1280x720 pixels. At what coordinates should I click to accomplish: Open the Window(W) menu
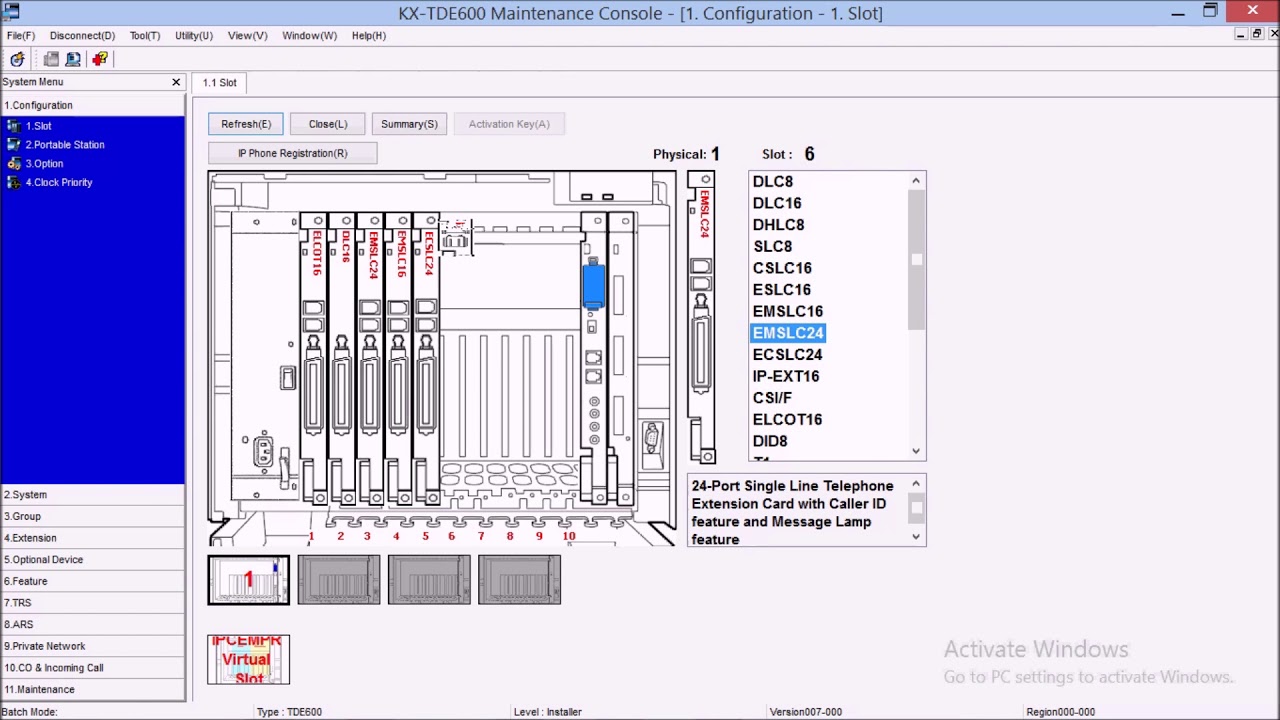pos(309,35)
